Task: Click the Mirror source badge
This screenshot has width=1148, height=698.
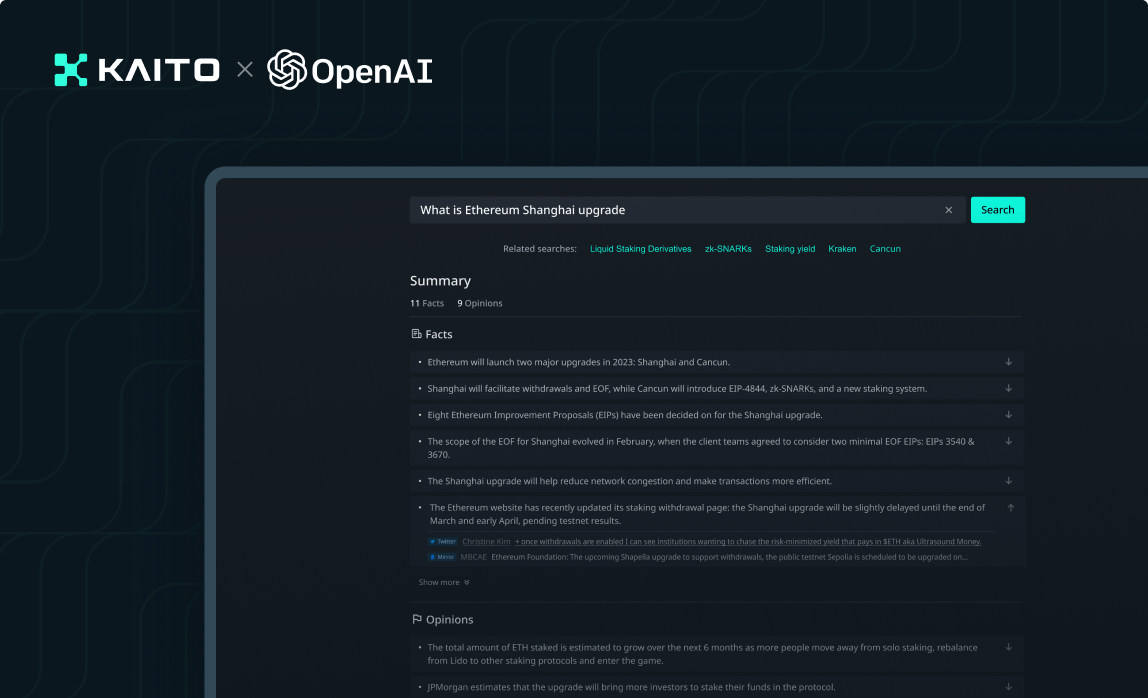Action: pos(442,557)
